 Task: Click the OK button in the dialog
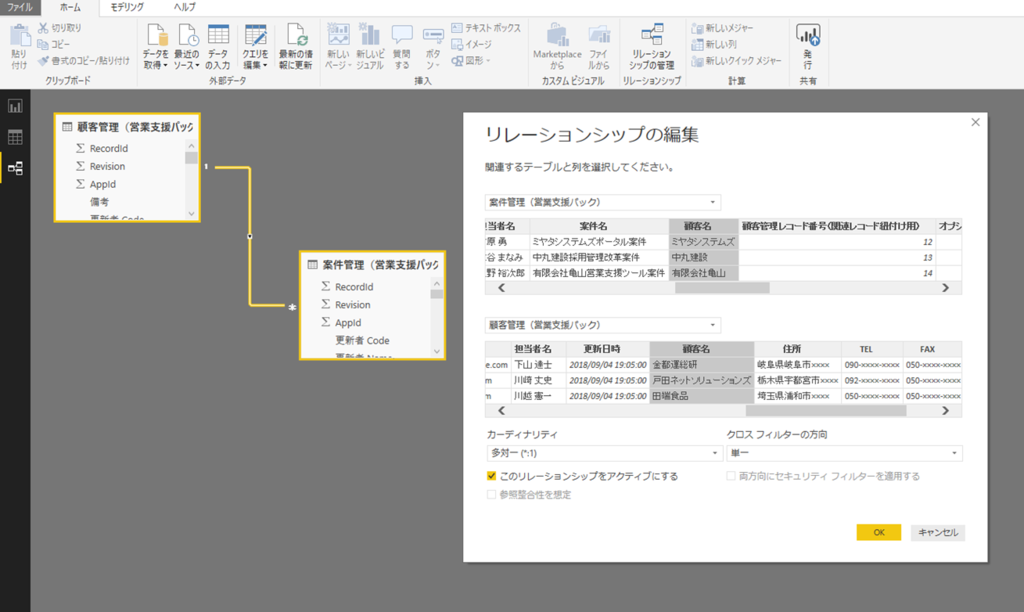pyautogui.click(x=878, y=532)
